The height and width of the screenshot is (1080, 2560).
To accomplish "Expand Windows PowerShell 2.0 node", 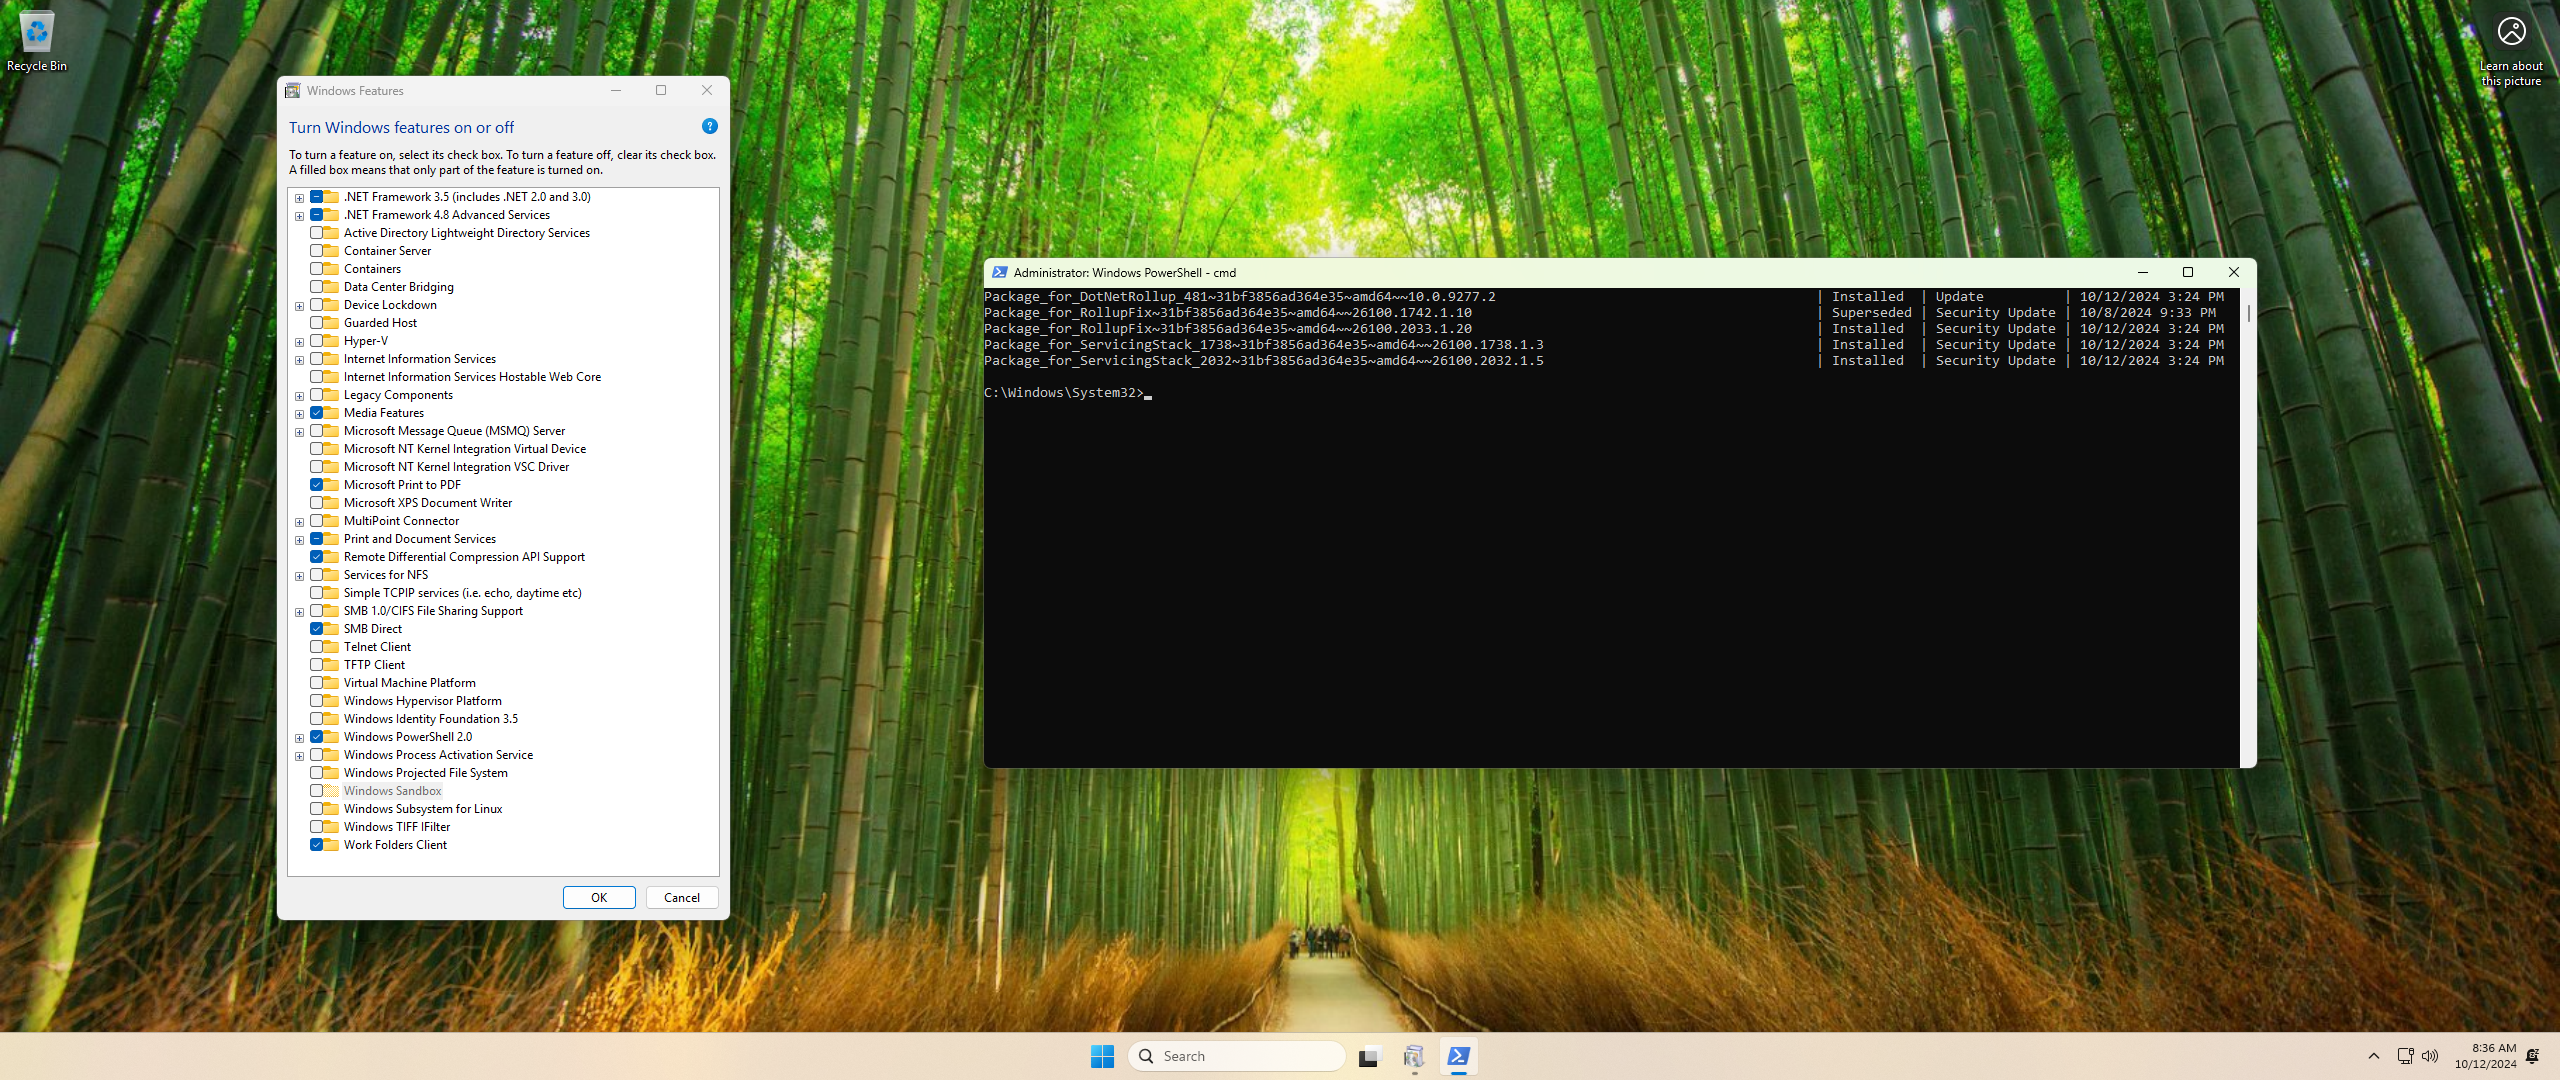I will pos(299,738).
